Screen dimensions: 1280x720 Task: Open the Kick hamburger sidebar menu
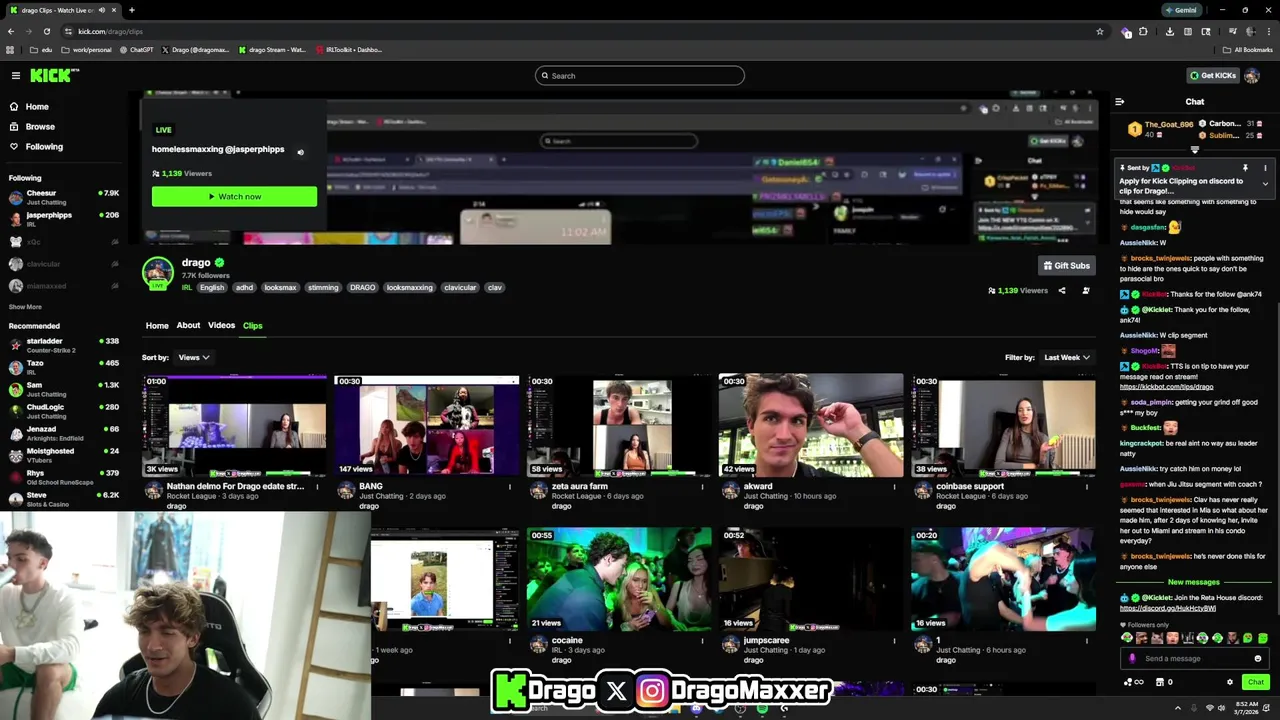(16, 76)
